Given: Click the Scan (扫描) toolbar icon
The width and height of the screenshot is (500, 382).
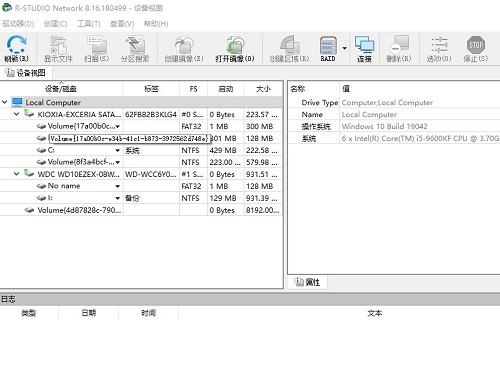Looking at the screenshot, I should 97,45.
